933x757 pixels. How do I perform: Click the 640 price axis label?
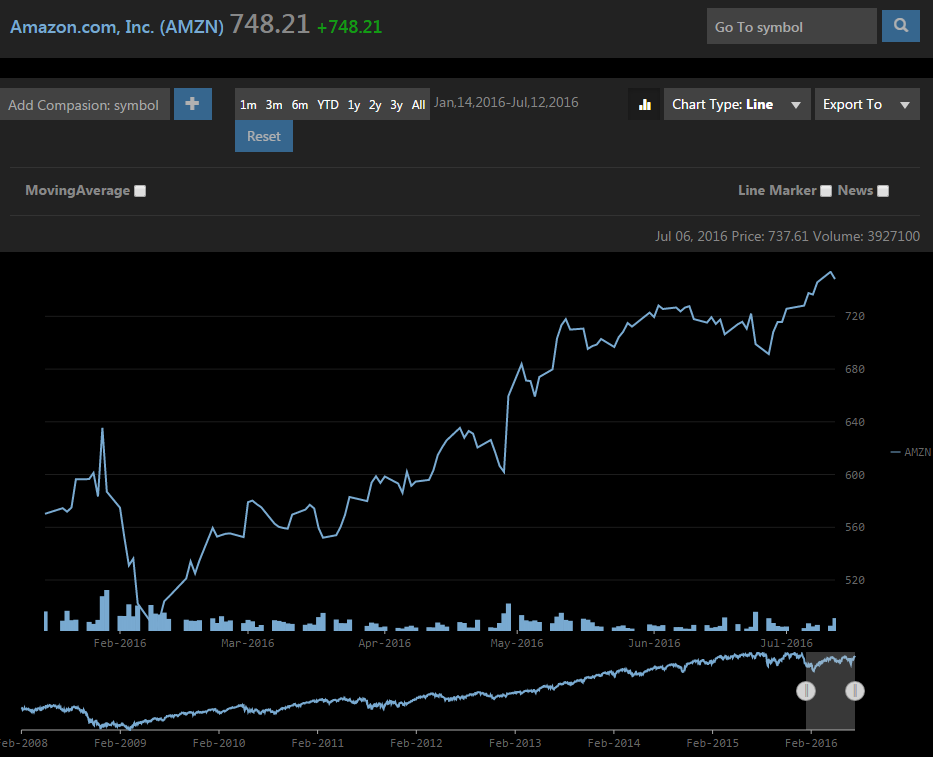(x=855, y=422)
